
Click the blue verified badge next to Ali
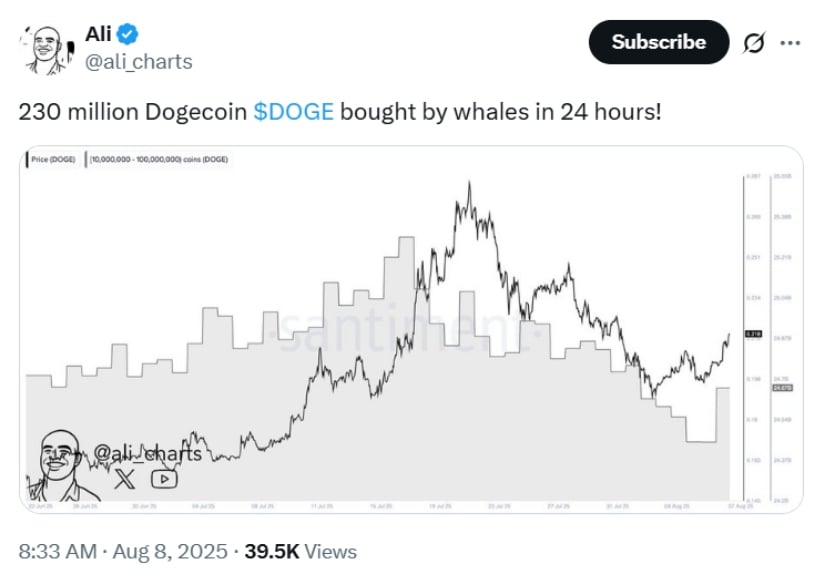127,34
